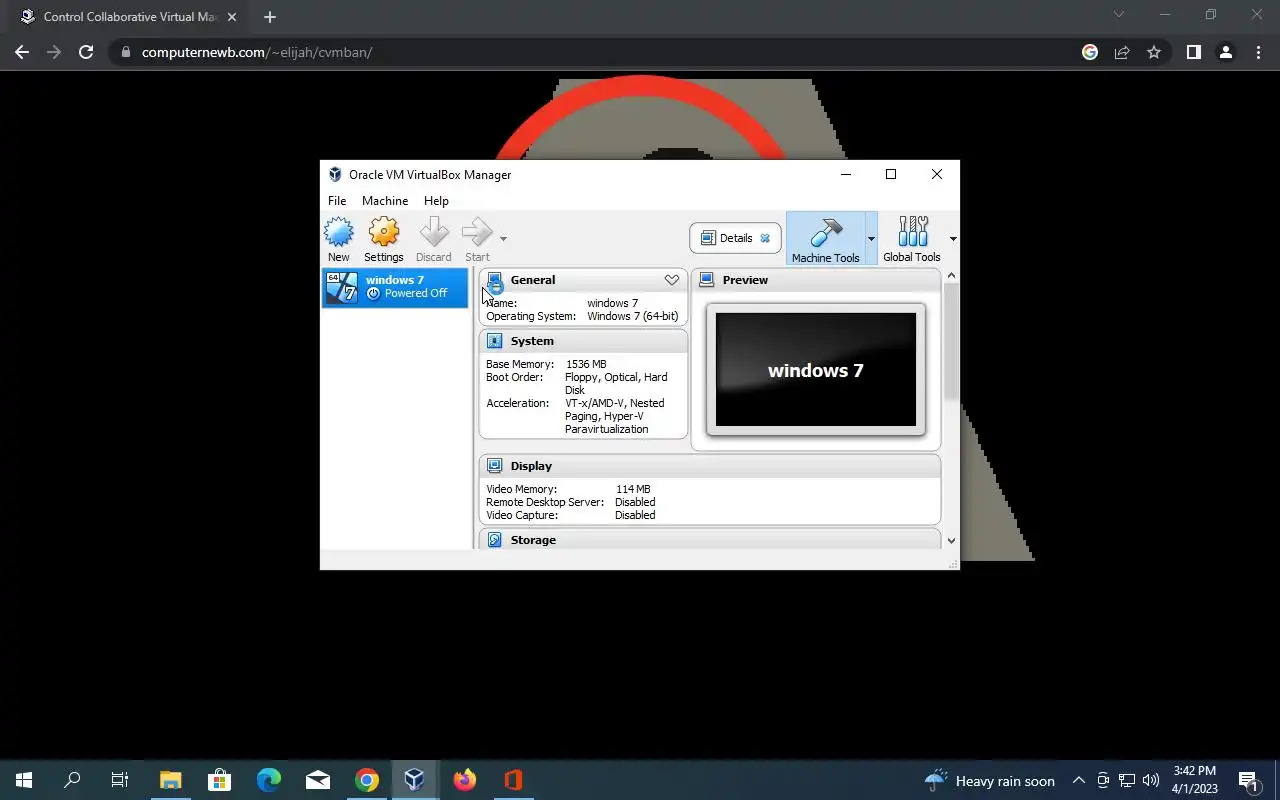Click the Display section header title
The image size is (1280, 800).
pyautogui.click(x=531, y=466)
